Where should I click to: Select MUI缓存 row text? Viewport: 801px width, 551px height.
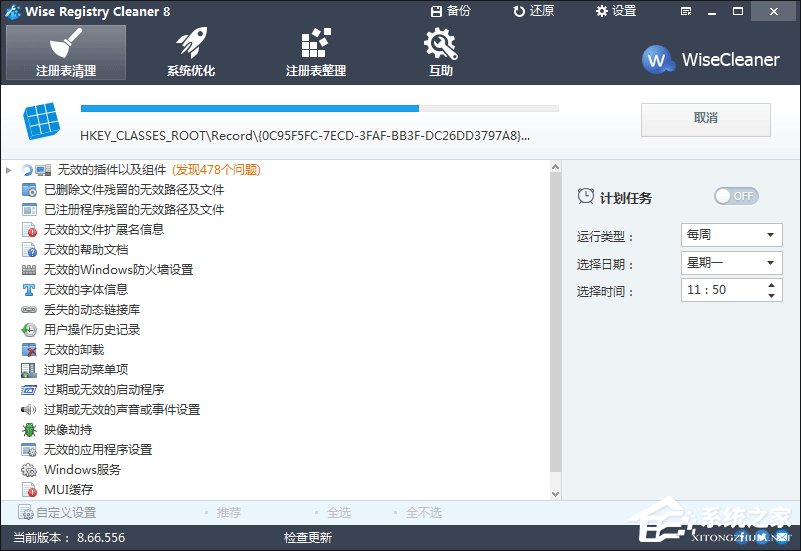point(69,490)
